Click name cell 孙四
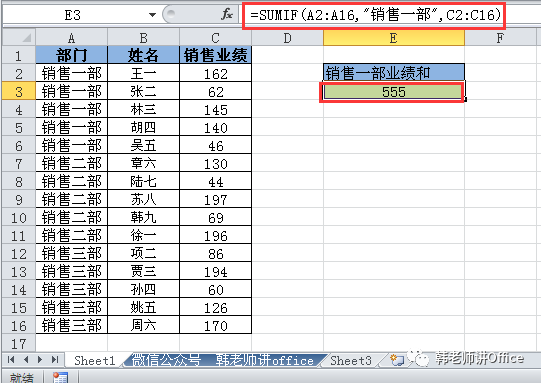 (x=144, y=289)
